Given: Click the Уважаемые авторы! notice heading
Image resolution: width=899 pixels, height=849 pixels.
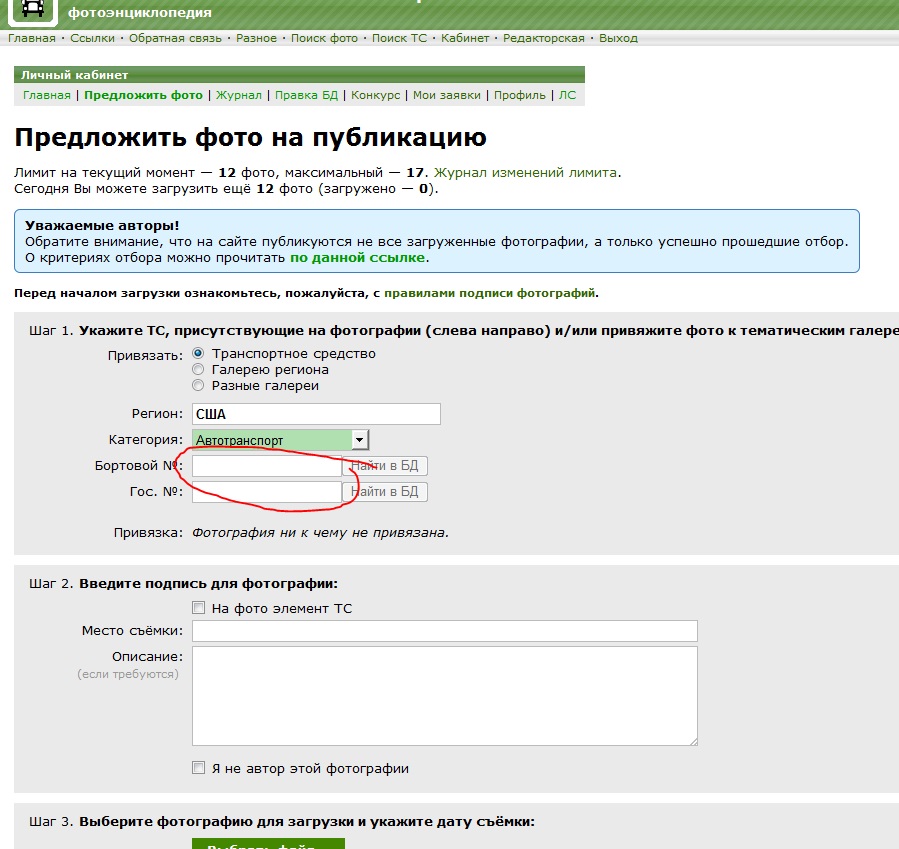Looking at the screenshot, I should pyautogui.click(x=102, y=226).
